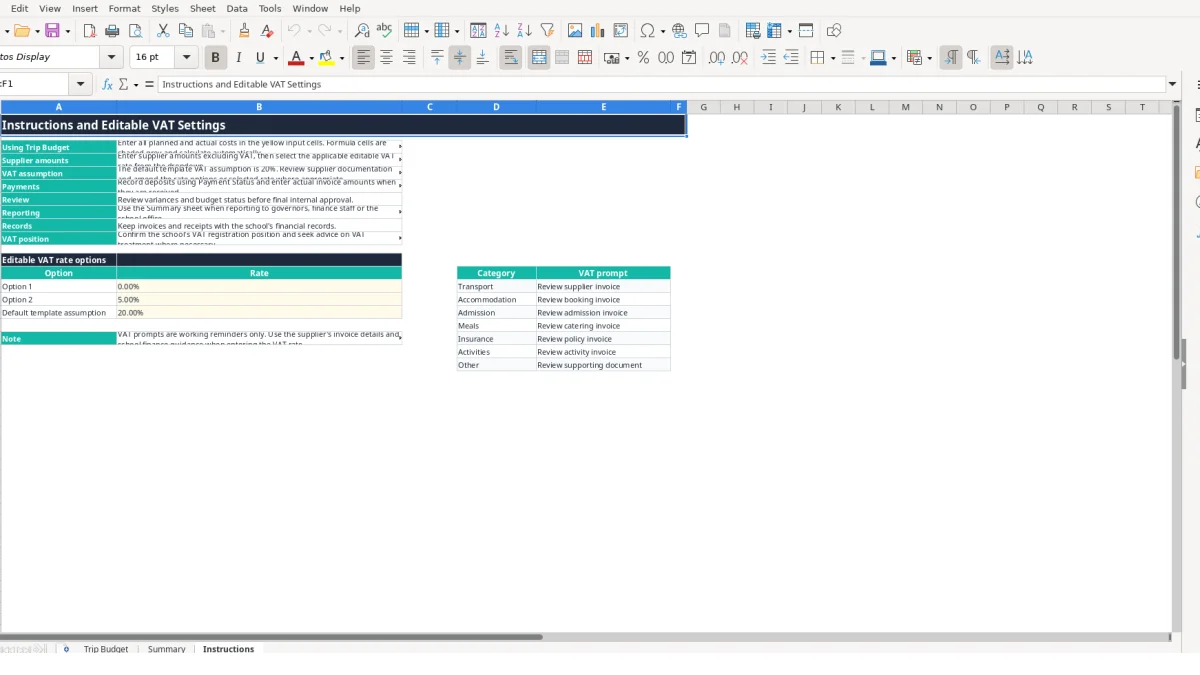1200x675 pixels.
Task: Expand the formula bar
Action: tap(1173, 85)
